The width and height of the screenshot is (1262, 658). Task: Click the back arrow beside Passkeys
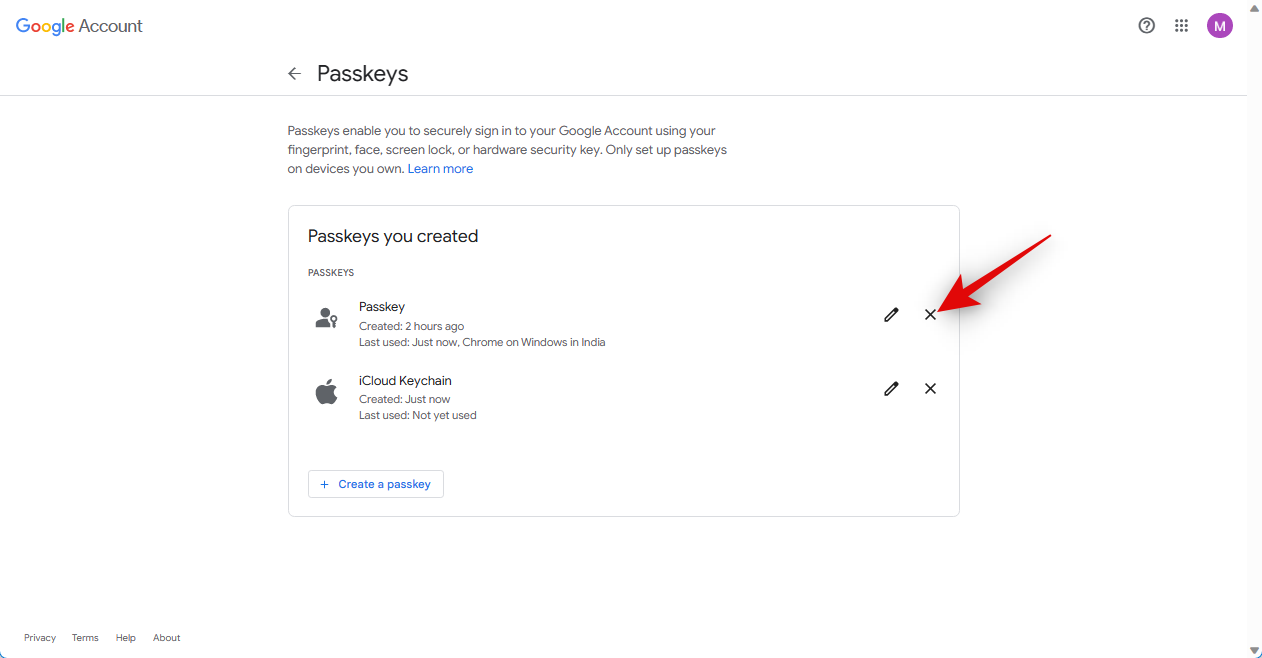coord(294,73)
